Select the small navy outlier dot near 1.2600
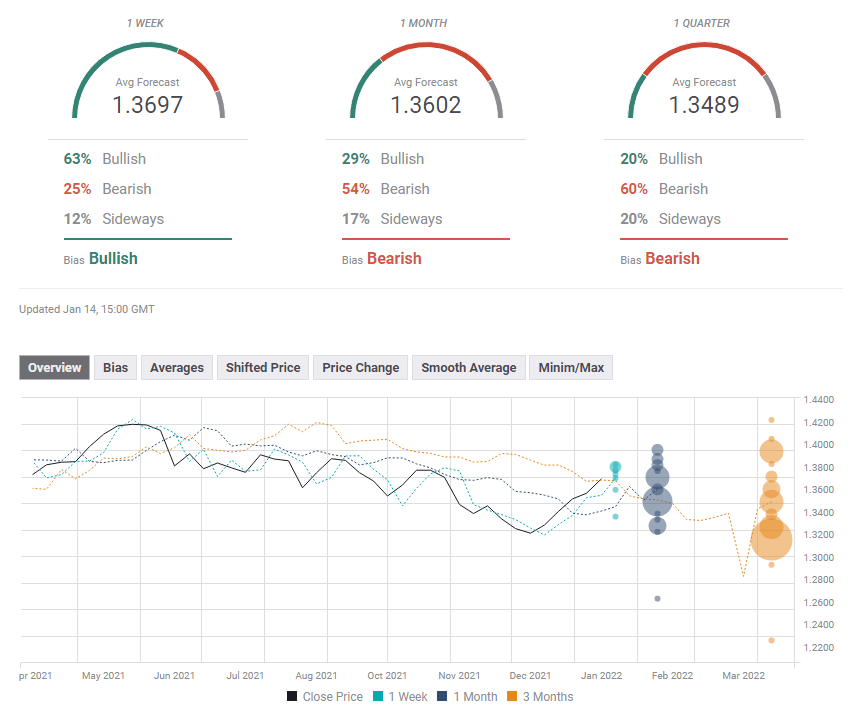This screenshot has height=715, width=859. [x=657, y=598]
